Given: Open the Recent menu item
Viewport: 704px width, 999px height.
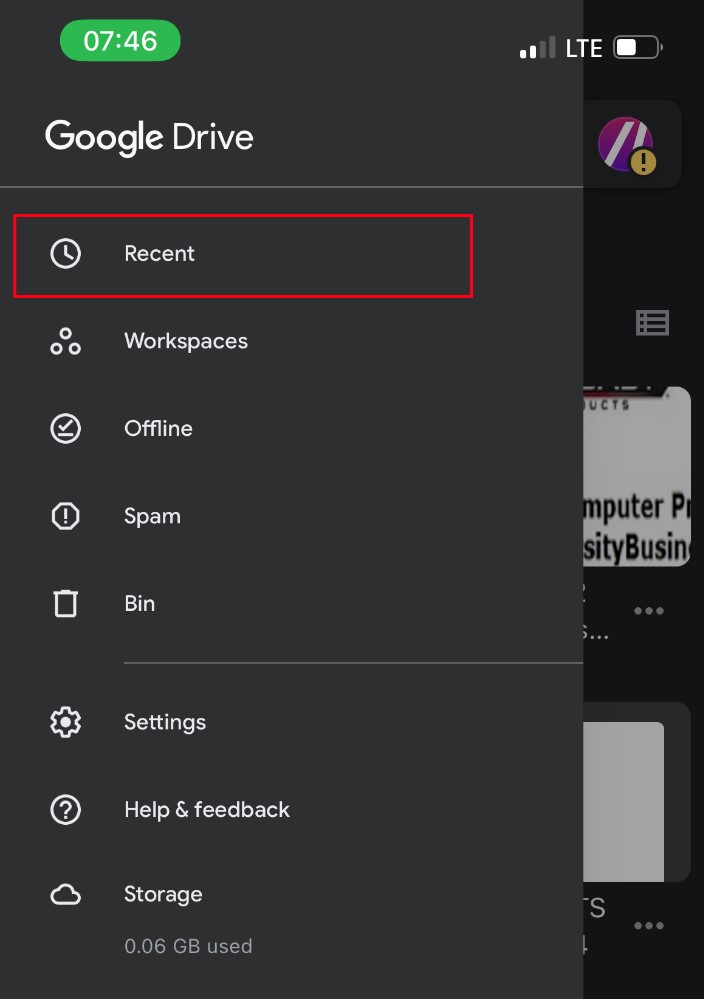Looking at the screenshot, I should point(243,255).
